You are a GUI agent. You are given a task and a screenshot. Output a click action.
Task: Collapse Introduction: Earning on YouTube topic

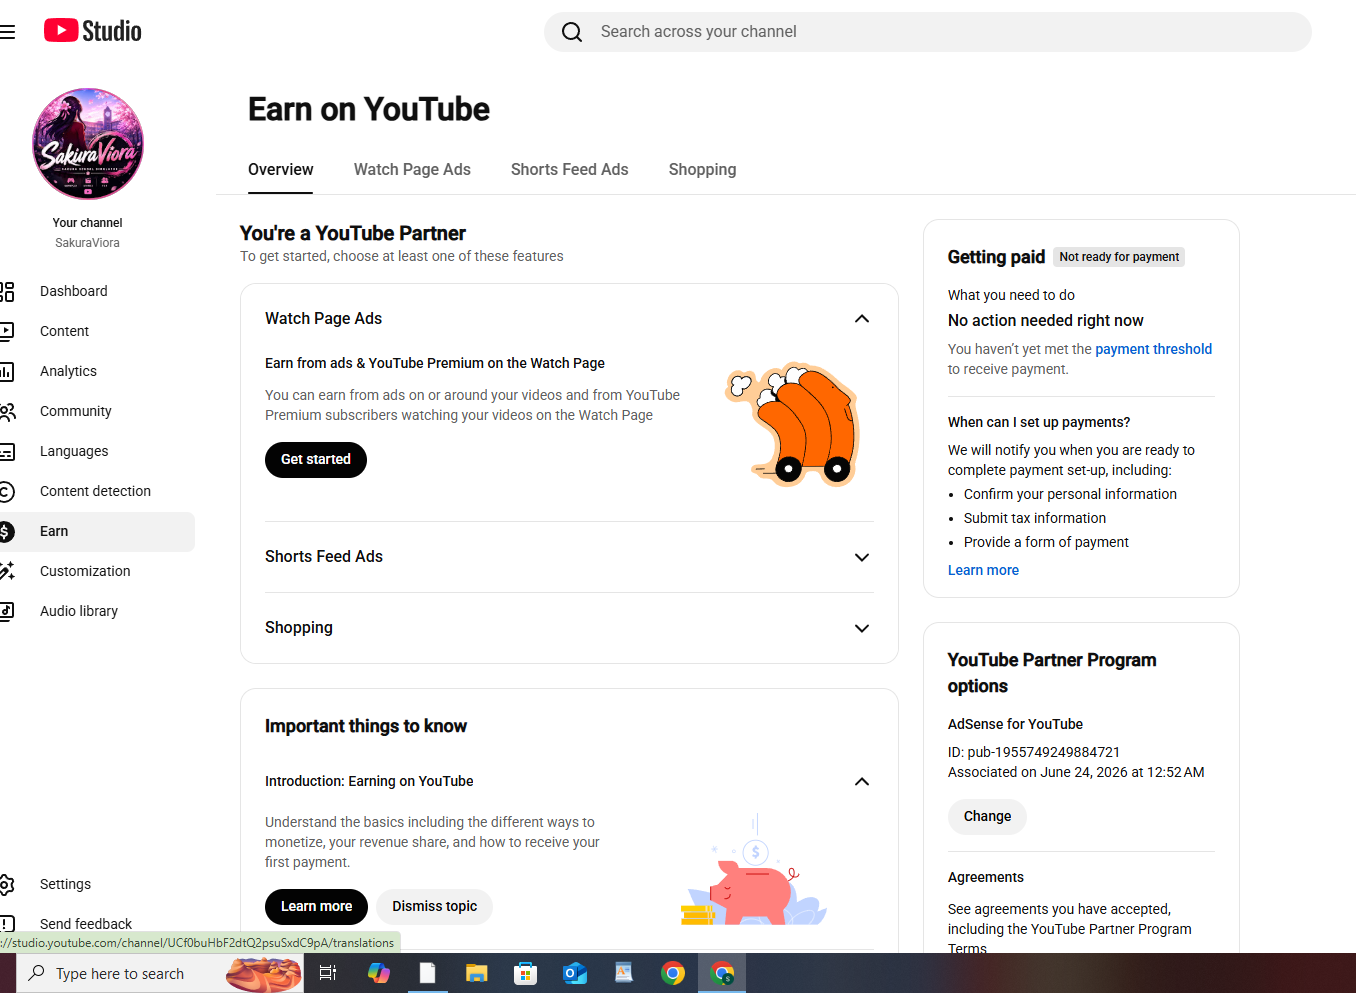coord(862,782)
